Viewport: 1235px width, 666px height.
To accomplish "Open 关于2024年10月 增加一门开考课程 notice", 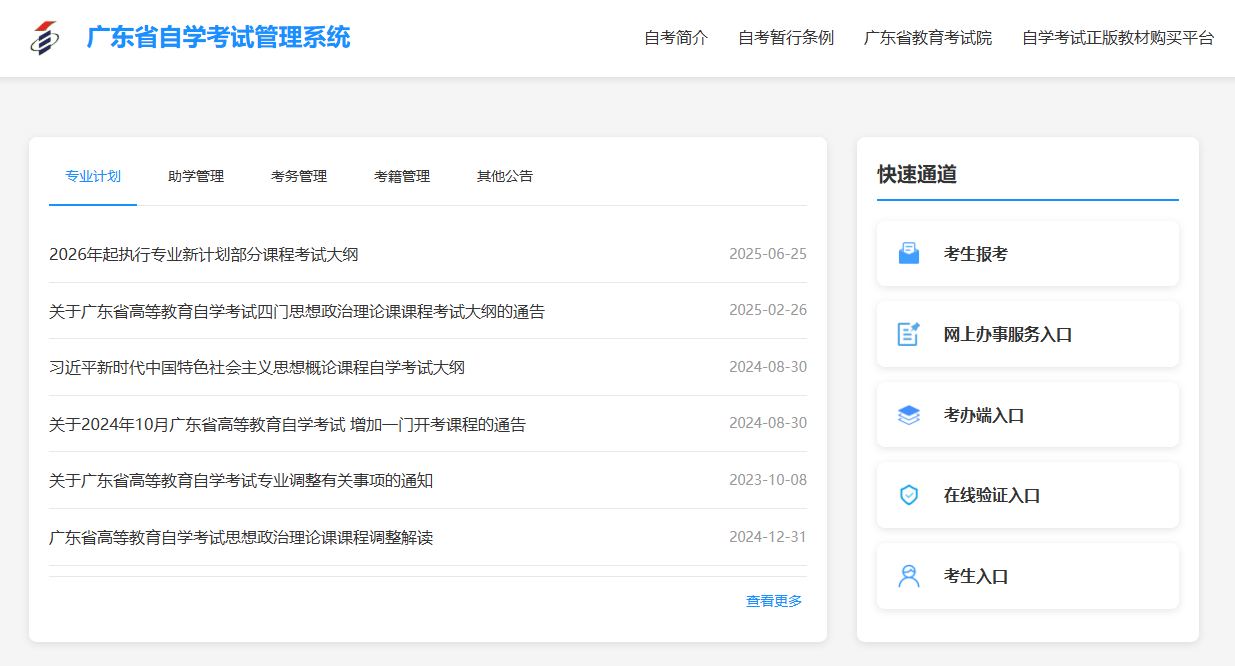I will click(x=287, y=425).
